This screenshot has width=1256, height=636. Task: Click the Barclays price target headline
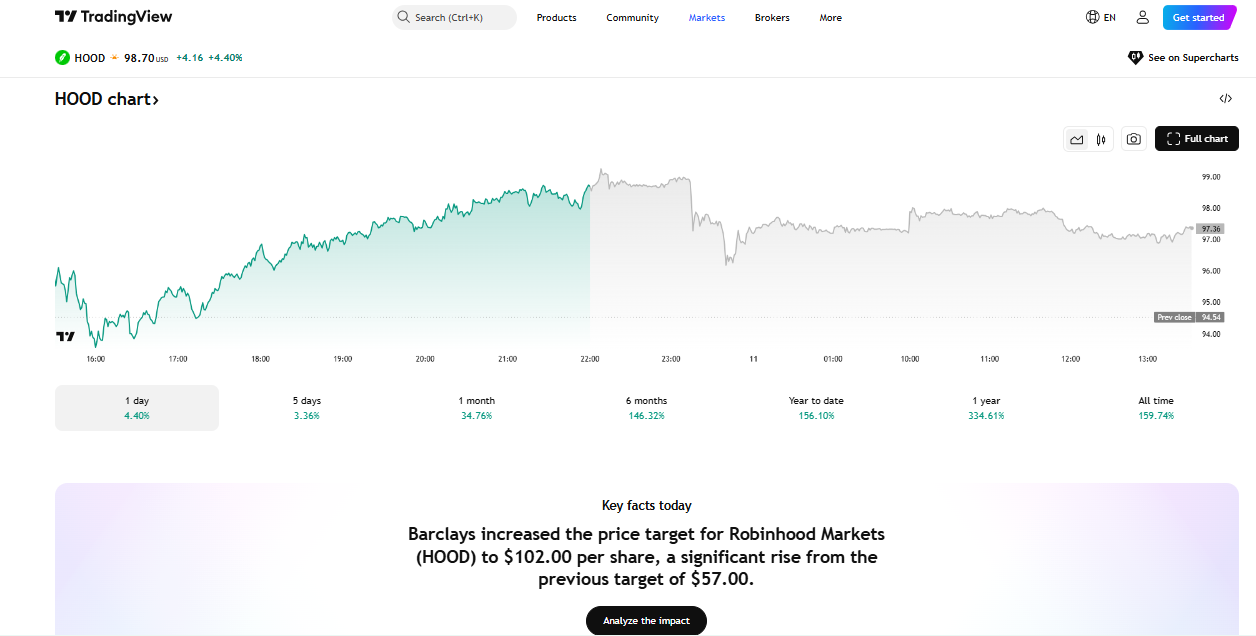tap(647, 556)
